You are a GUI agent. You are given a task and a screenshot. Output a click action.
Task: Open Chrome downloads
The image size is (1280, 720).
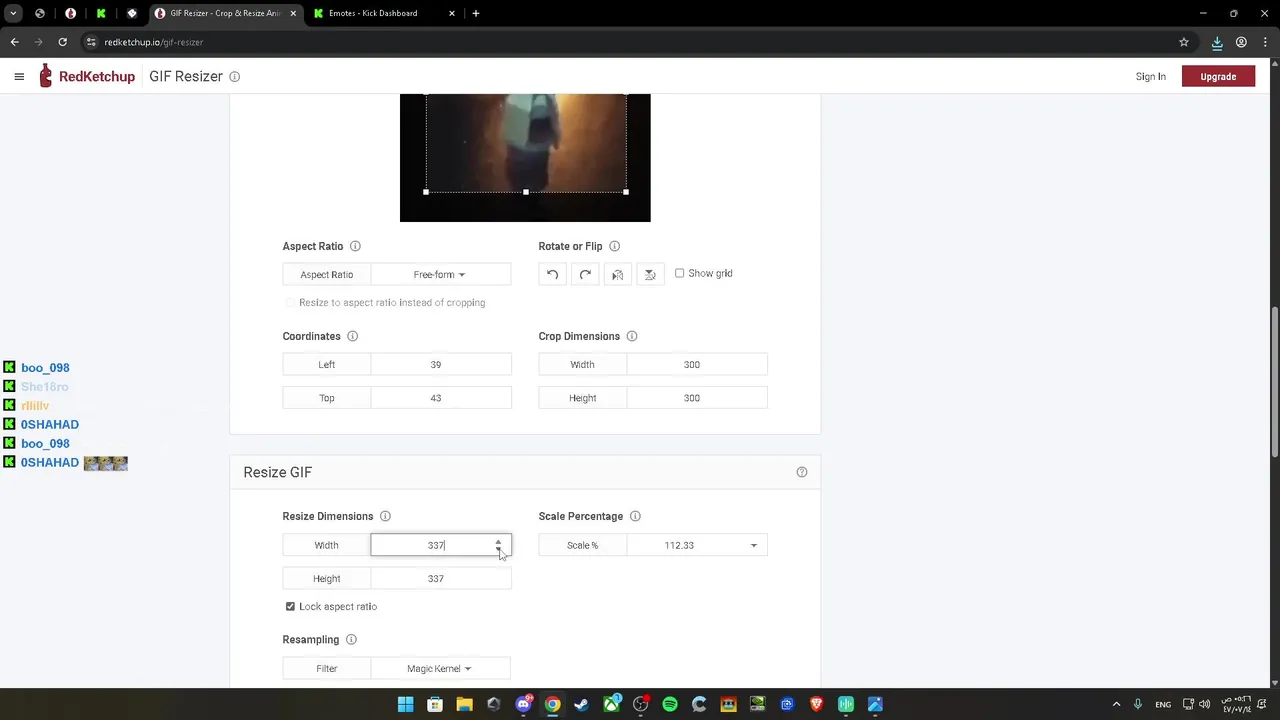(x=1217, y=42)
